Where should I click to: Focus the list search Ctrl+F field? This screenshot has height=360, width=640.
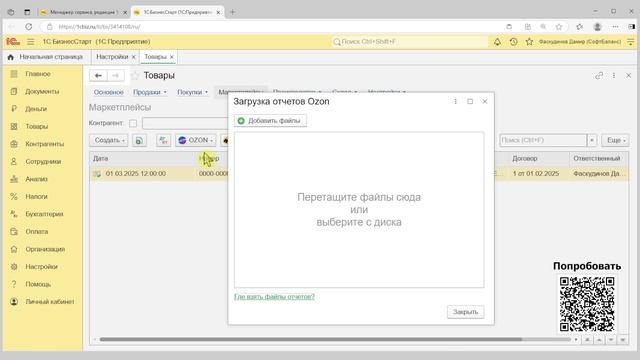click(x=543, y=140)
